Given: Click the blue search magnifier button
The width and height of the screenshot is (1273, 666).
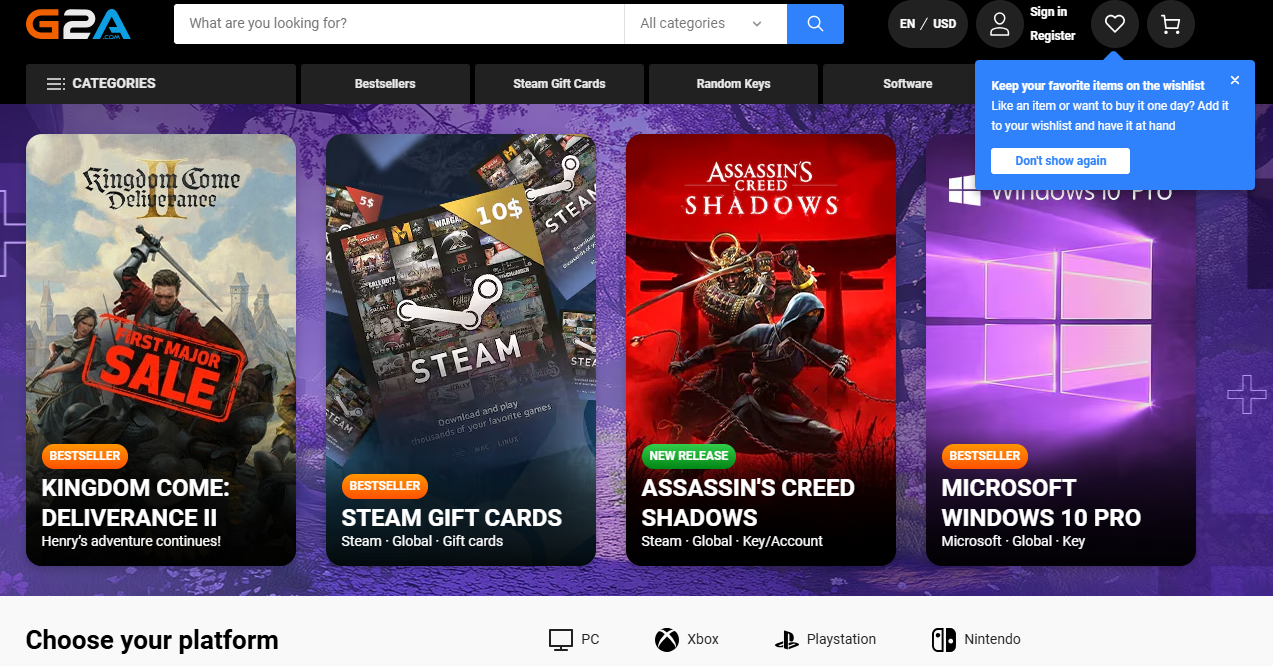Looking at the screenshot, I should click(x=815, y=24).
